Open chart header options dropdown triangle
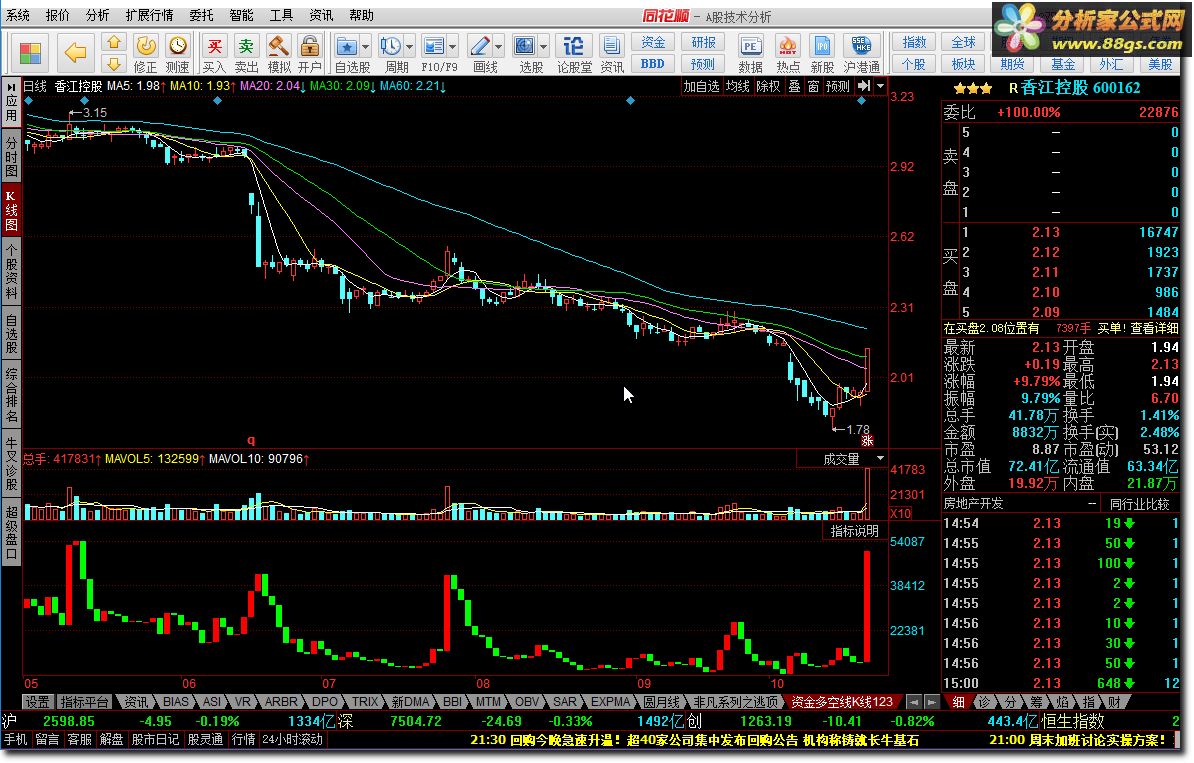This screenshot has width=1194, height=763. 880,86
